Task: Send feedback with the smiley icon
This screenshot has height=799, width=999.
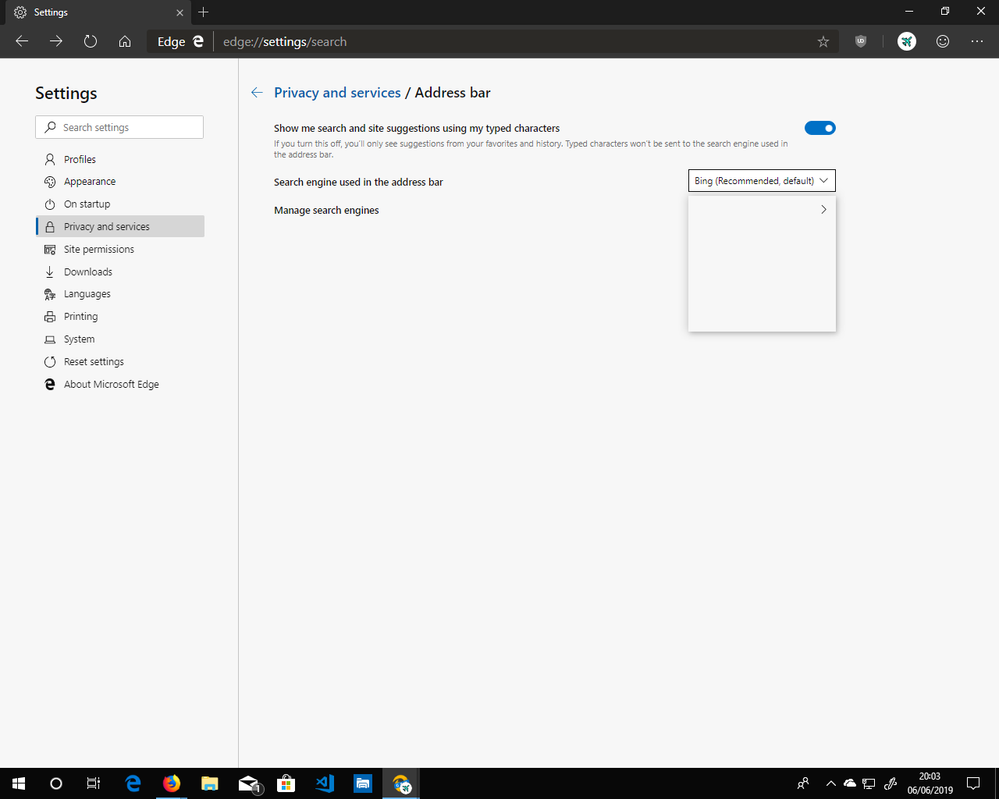Action: 942,41
